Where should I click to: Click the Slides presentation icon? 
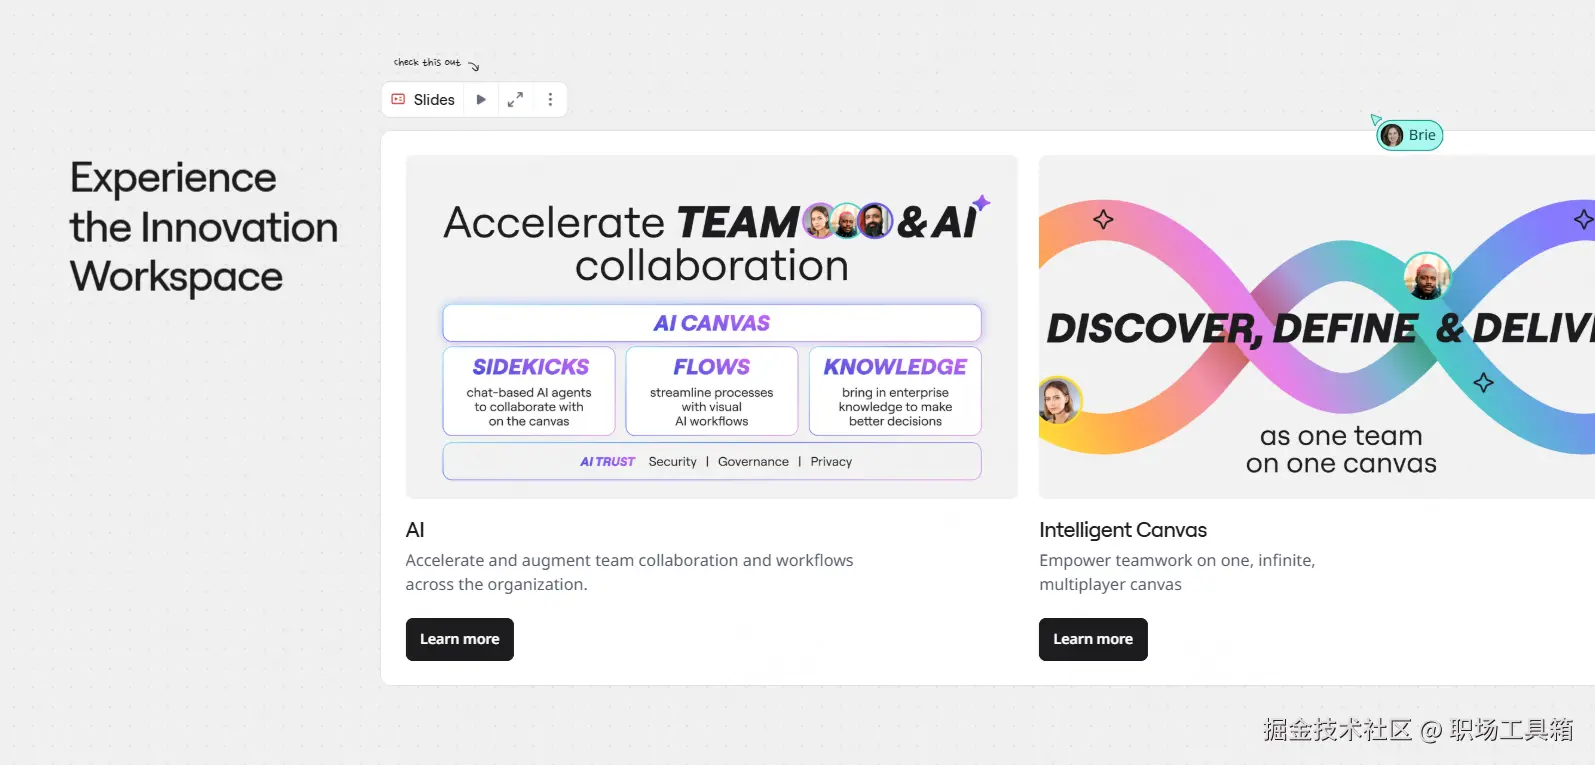pos(398,100)
